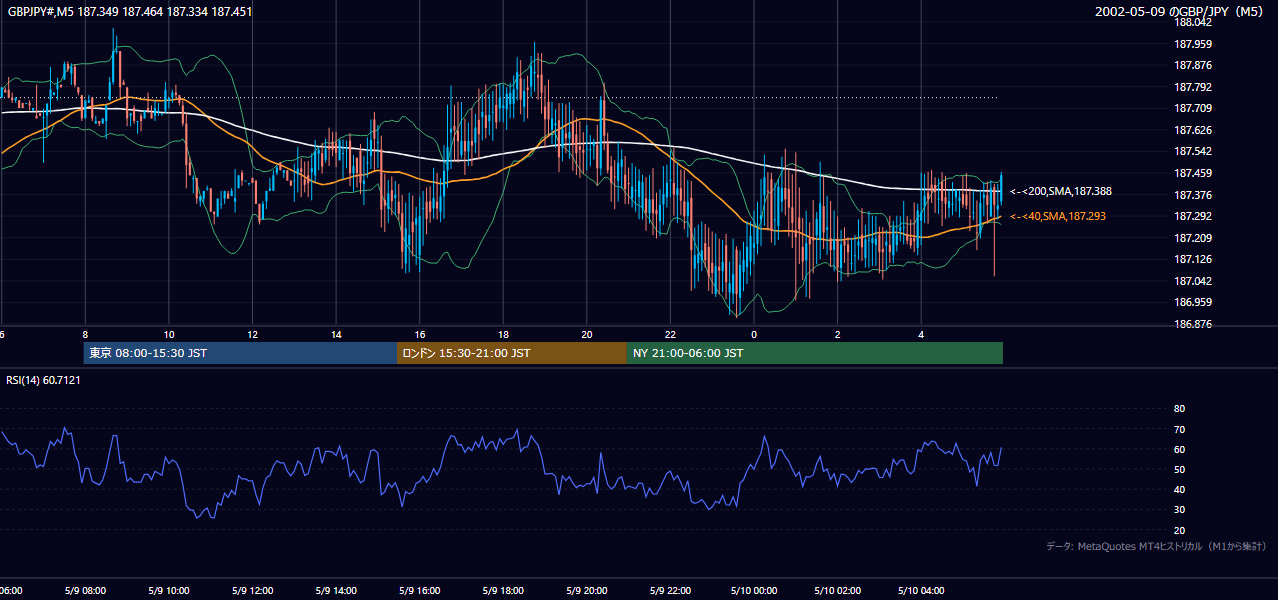The image size is (1278, 600).
Task: Click price level 187.042 on the axis
Action: 1192,281
